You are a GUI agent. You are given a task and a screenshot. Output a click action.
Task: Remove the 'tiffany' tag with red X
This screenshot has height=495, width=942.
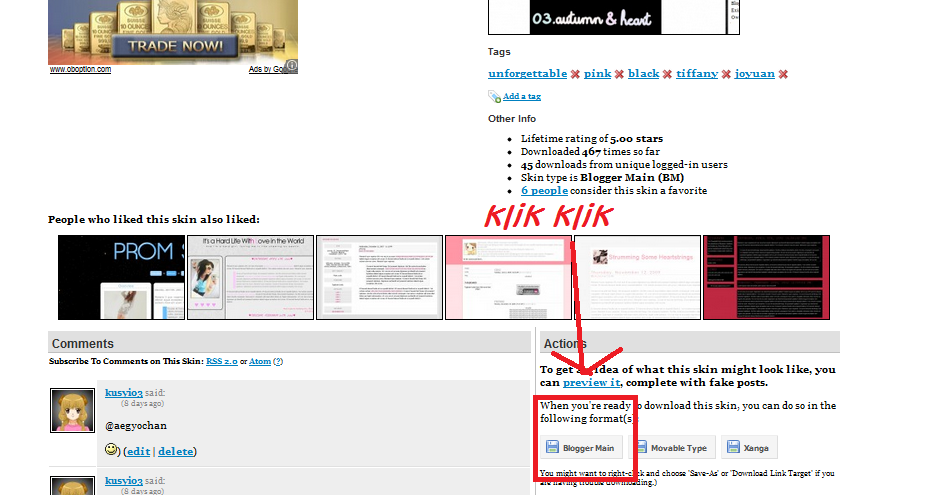click(x=726, y=74)
